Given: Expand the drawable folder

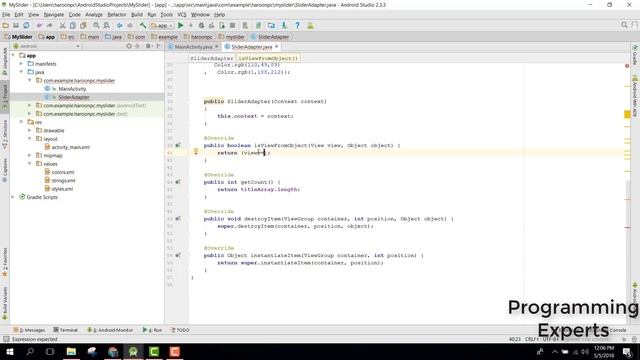Looking at the screenshot, I should pyautogui.click(x=29, y=130).
